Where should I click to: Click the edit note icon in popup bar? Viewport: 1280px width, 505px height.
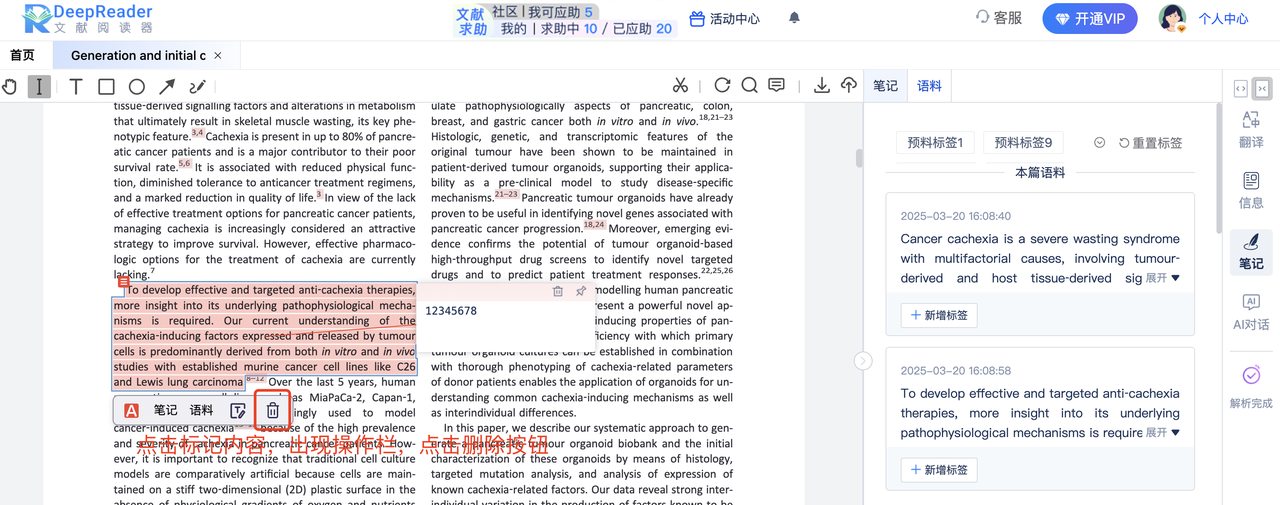click(238, 411)
